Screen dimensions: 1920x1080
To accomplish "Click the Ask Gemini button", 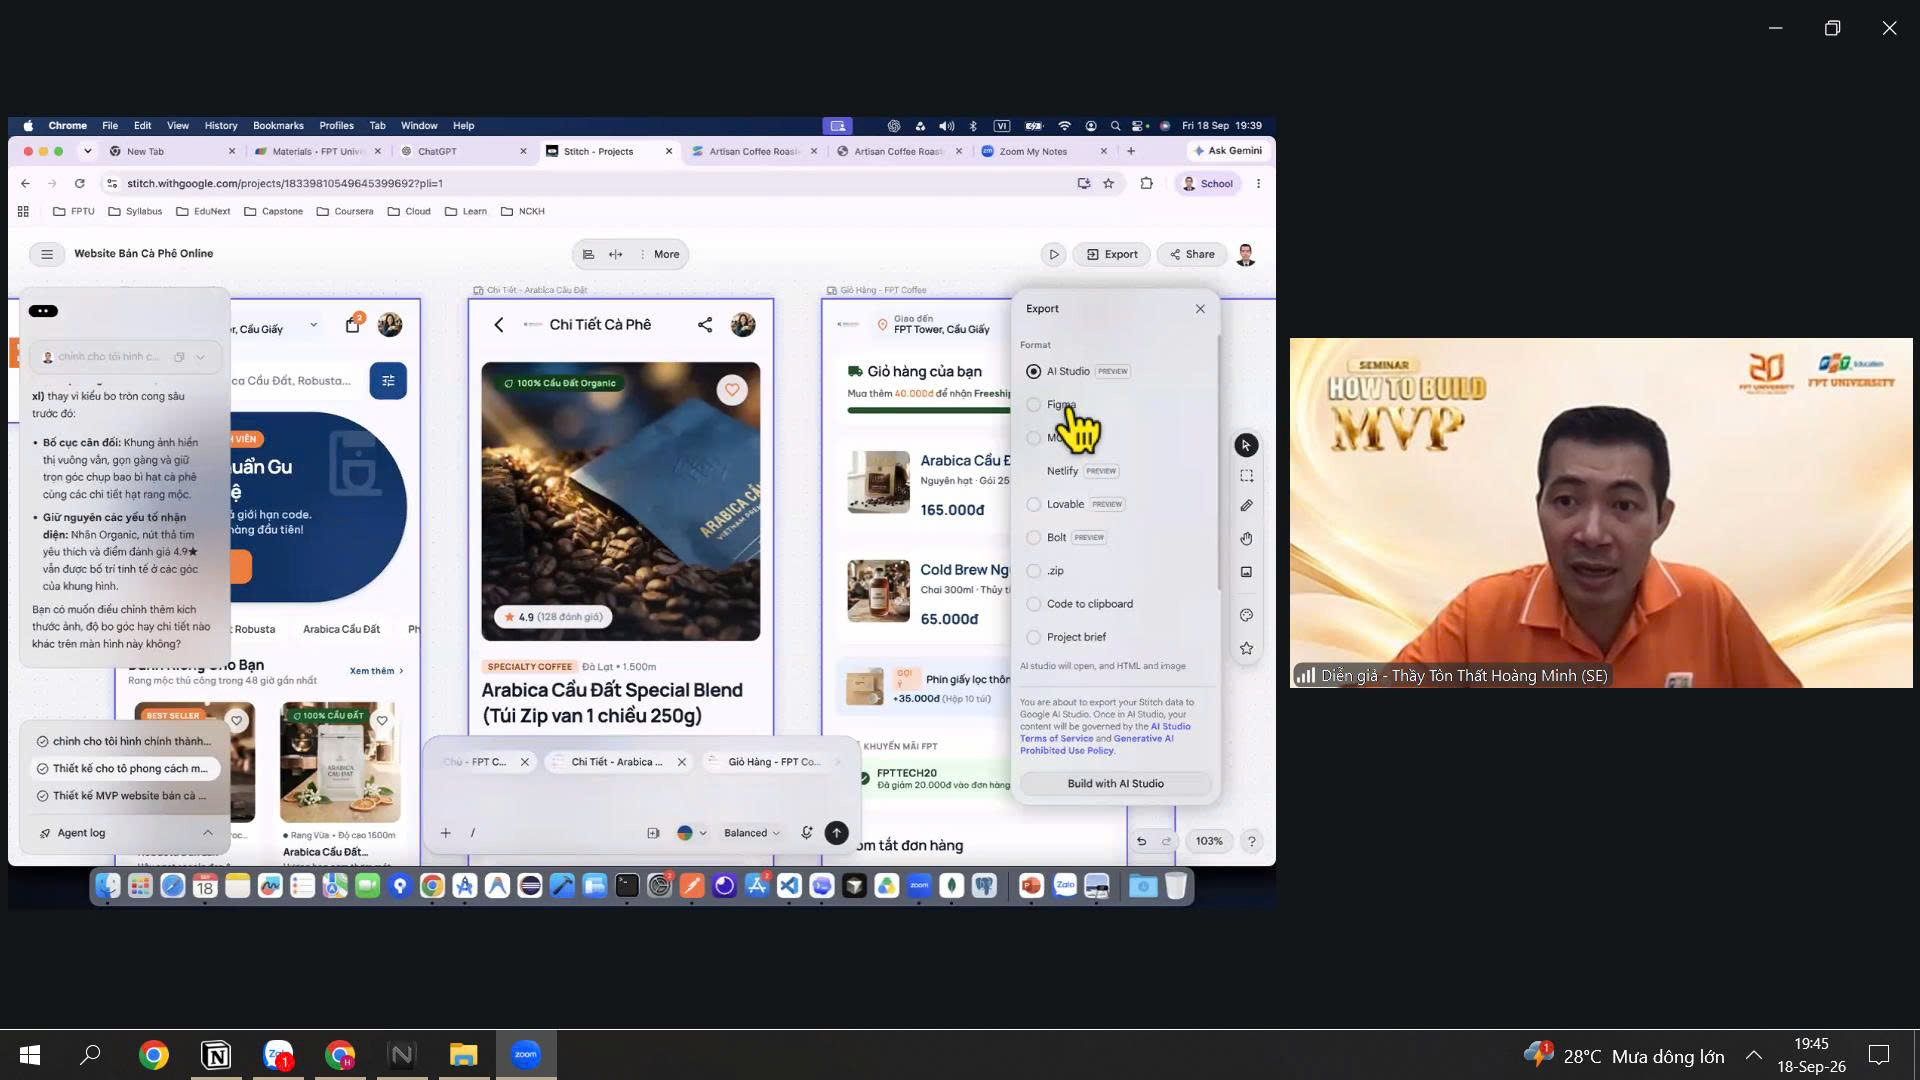I will (x=1227, y=151).
